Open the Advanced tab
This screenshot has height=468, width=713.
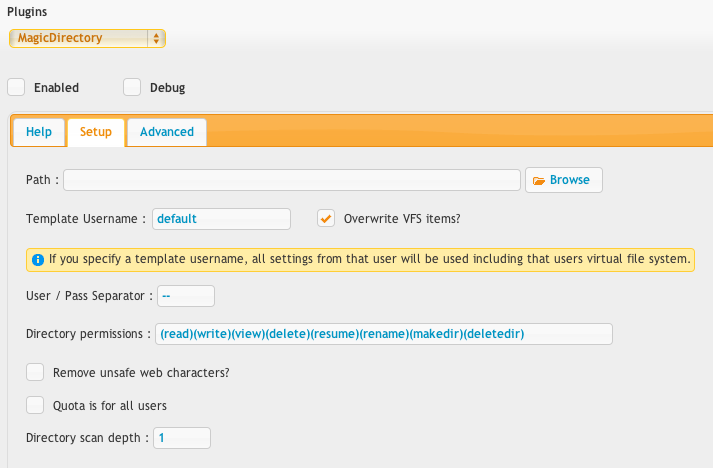point(167,132)
